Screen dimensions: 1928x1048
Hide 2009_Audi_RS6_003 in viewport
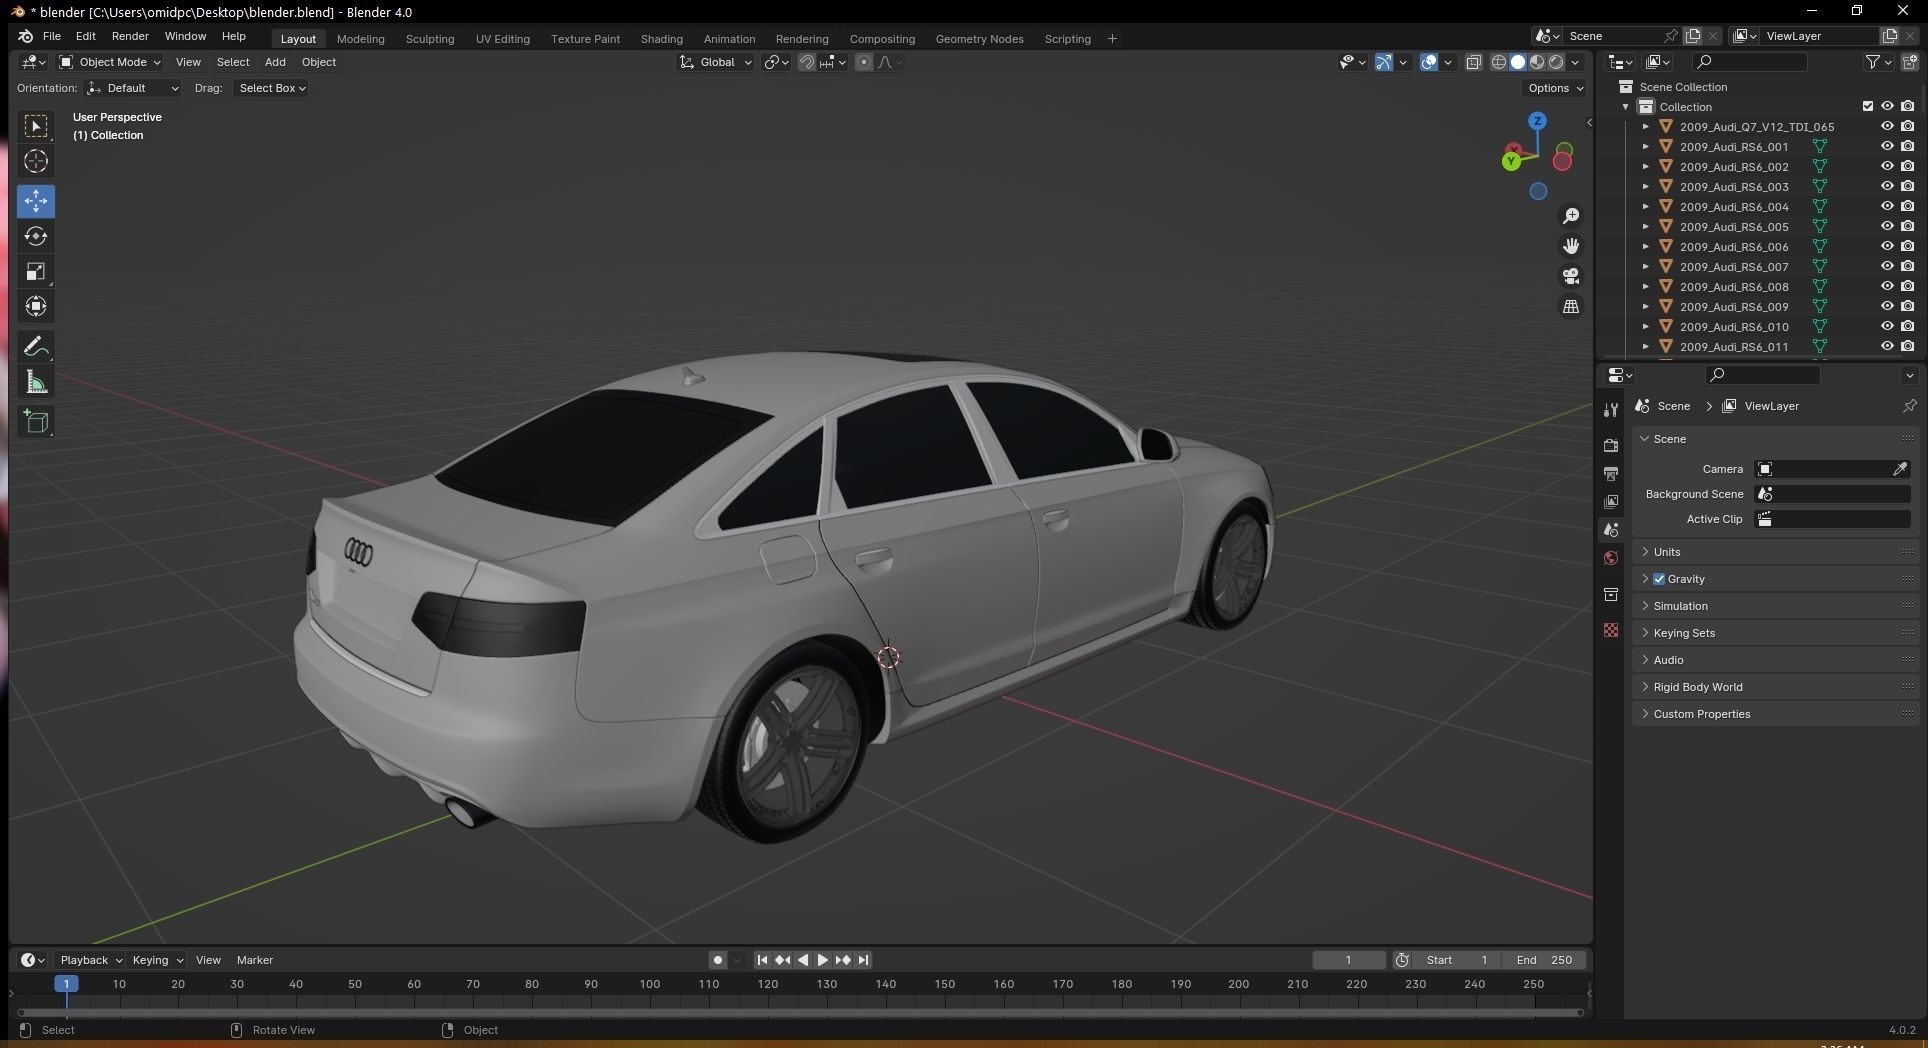1887,186
